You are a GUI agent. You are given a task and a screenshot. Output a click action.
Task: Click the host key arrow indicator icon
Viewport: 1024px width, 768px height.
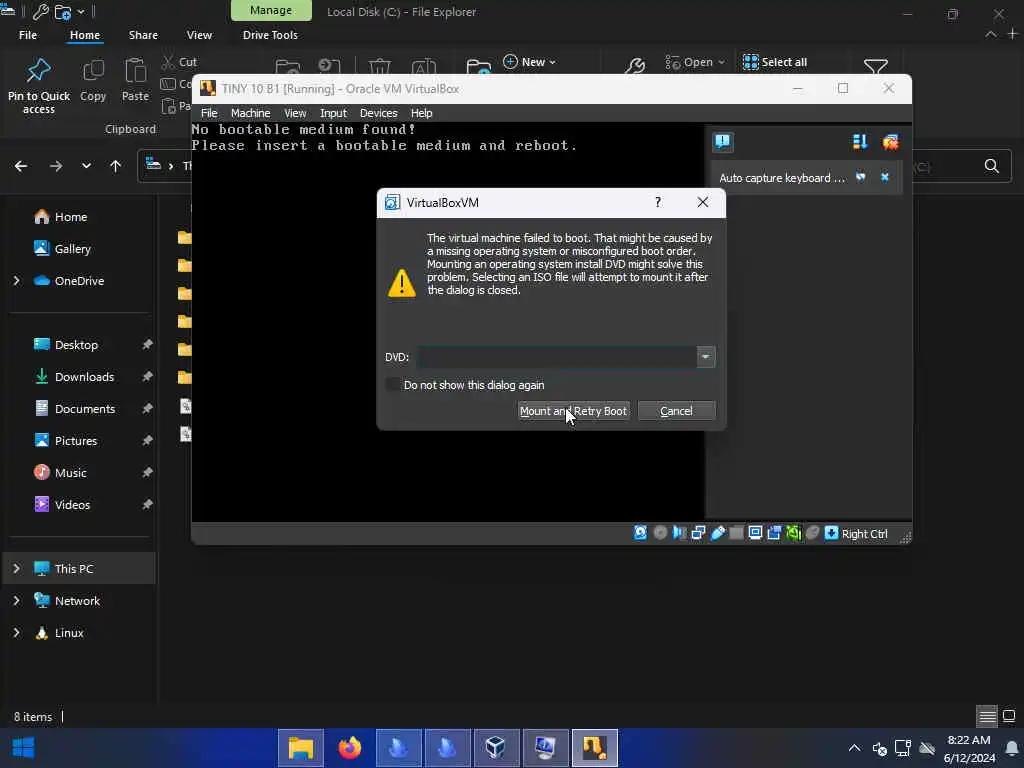831,533
